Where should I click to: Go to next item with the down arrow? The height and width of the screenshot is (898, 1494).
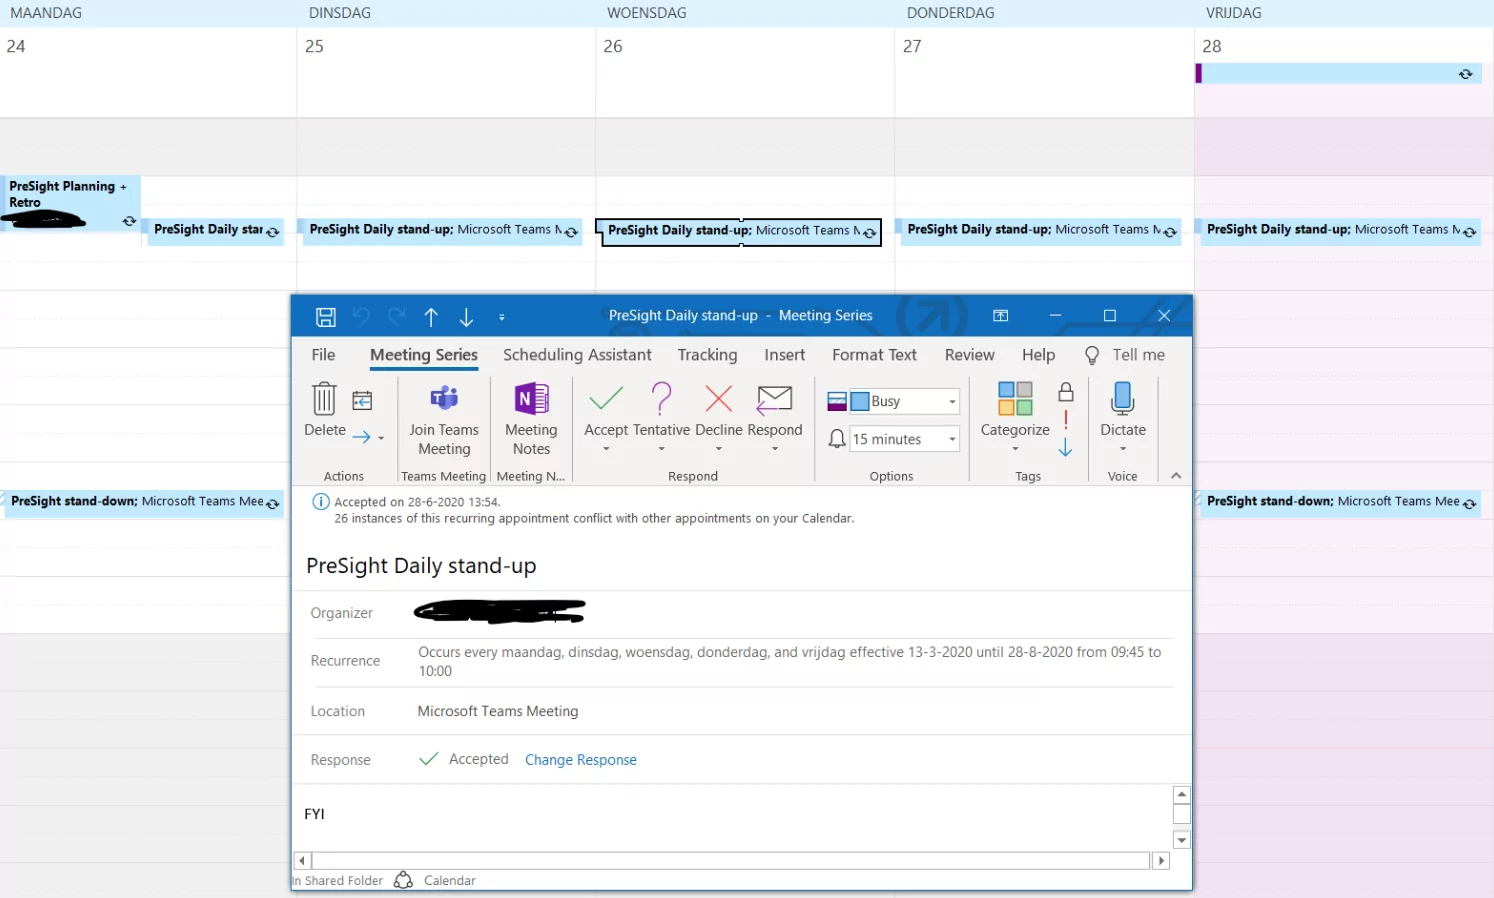click(x=466, y=317)
